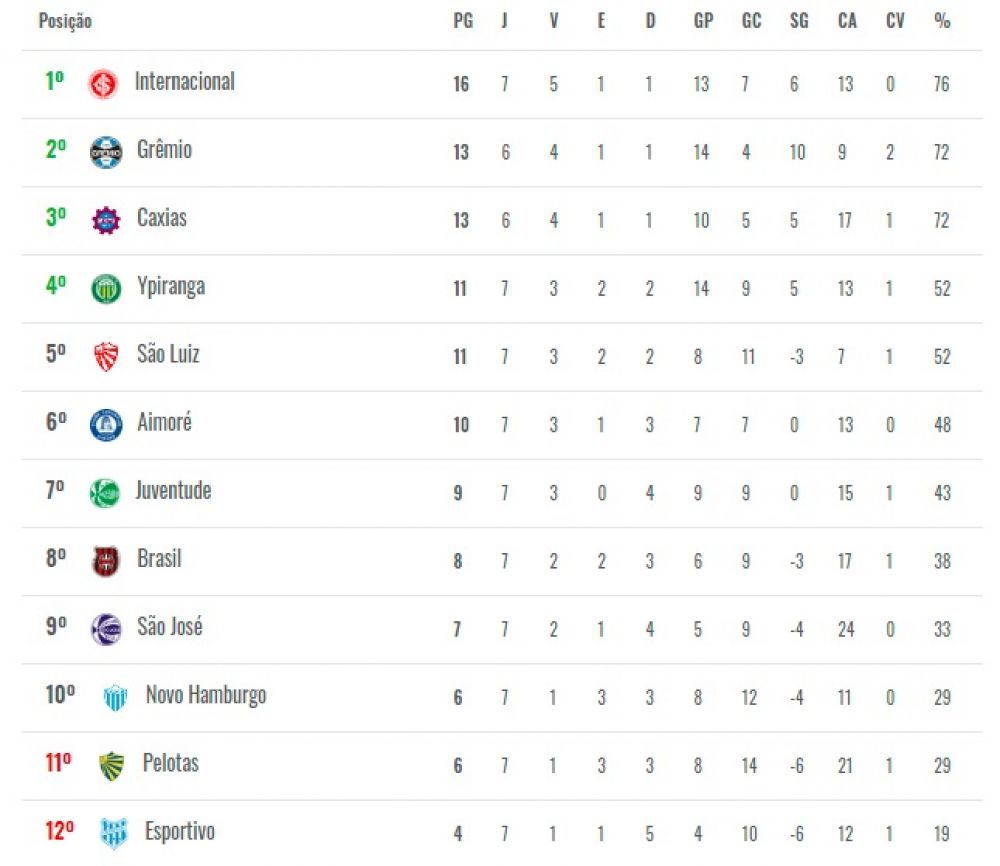The width and height of the screenshot is (1000, 866).
Task: Click the Internacional club crest
Action: click(x=103, y=84)
